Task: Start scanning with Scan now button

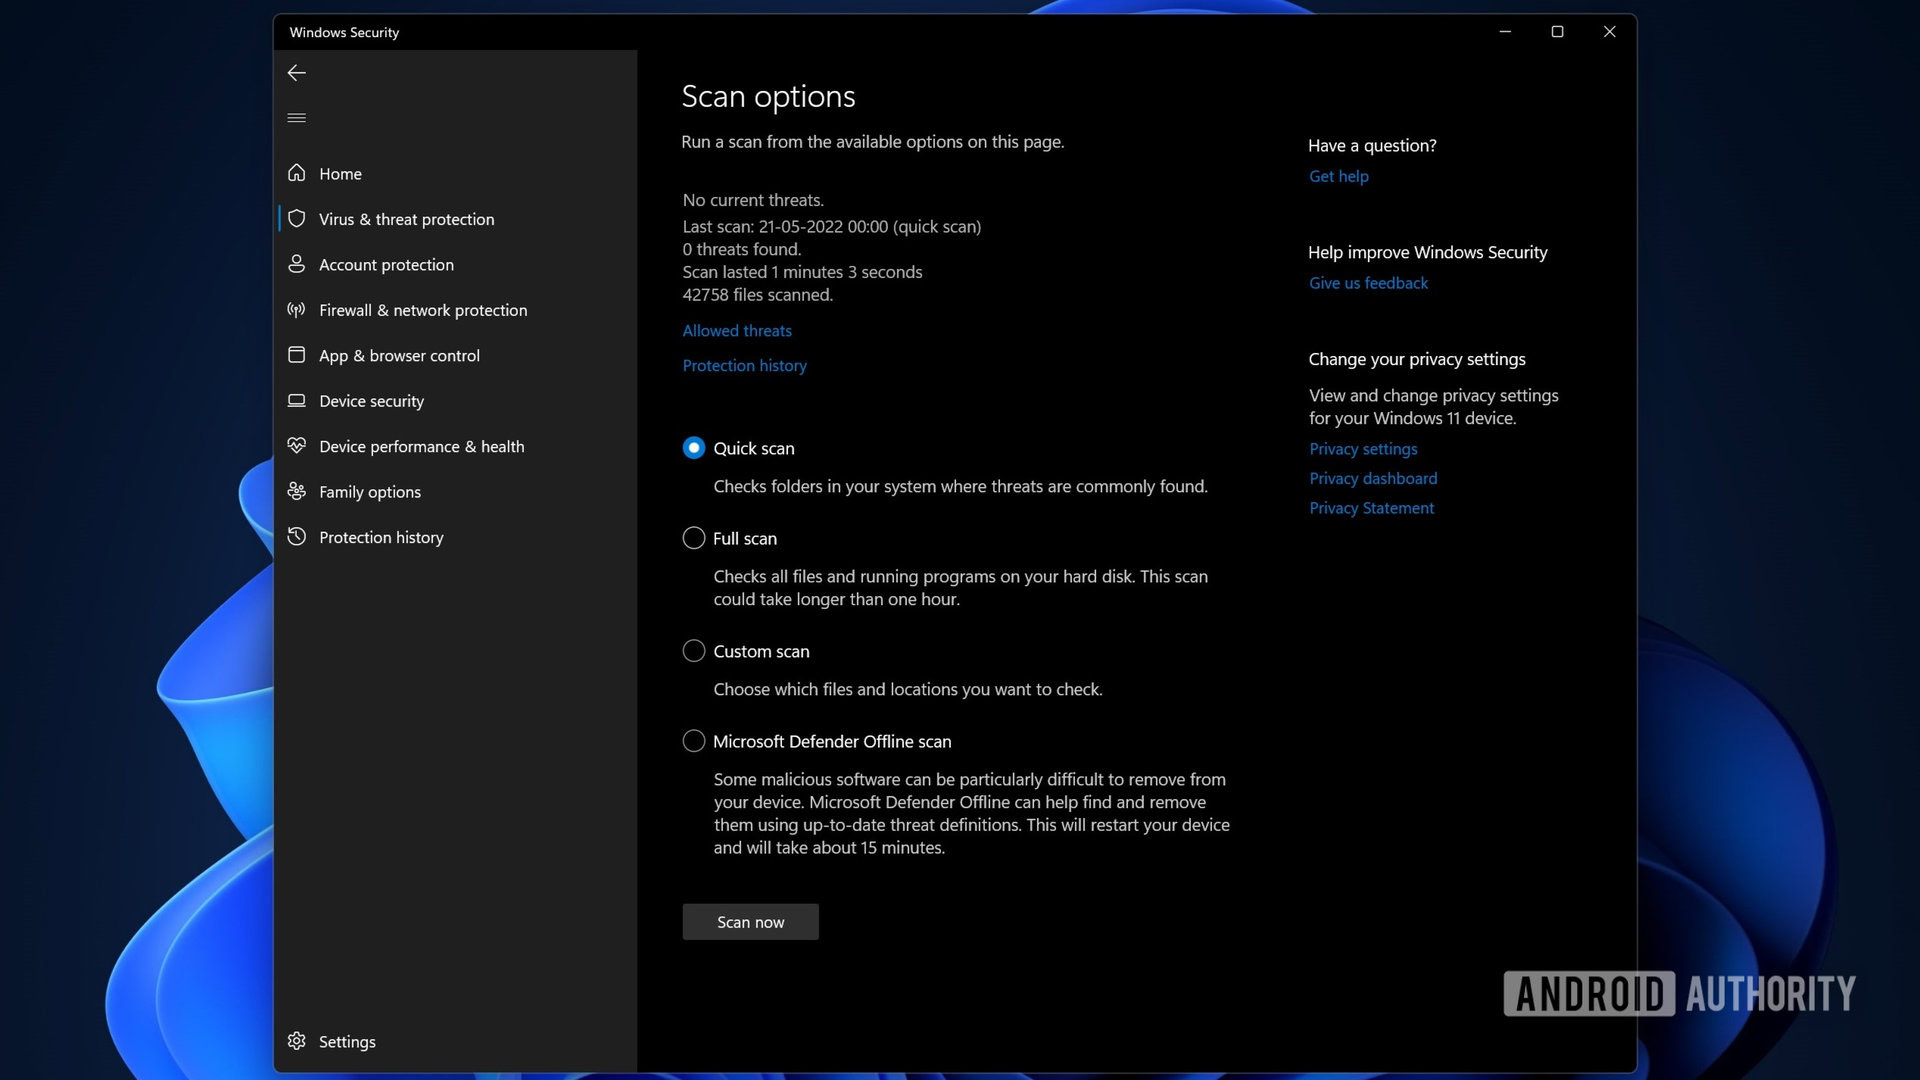Action: coord(750,922)
